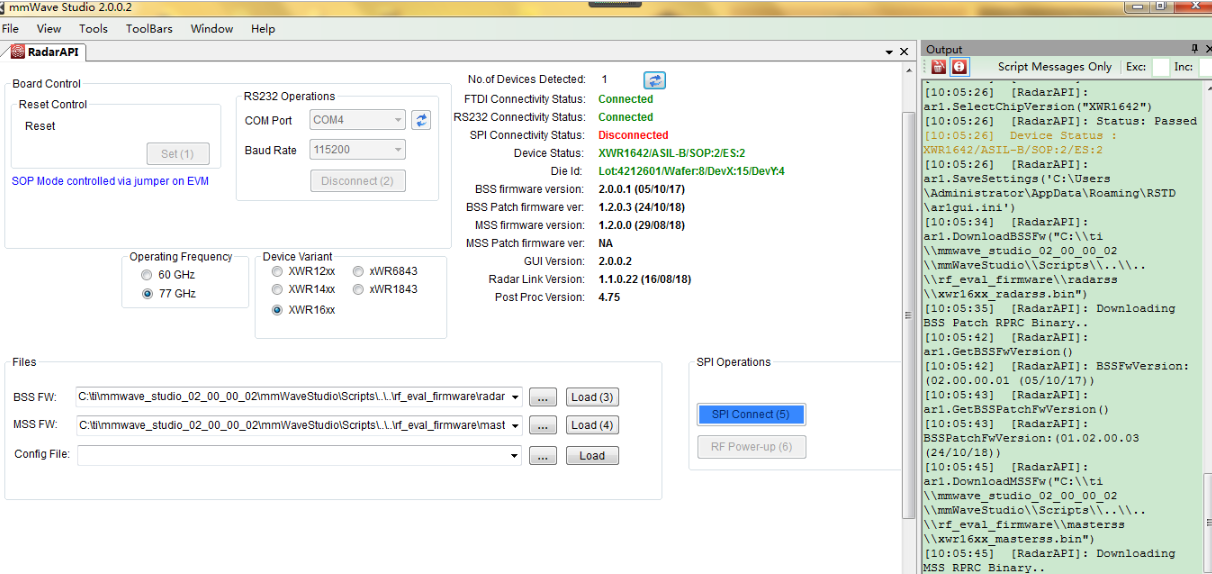The height and width of the screenshot is (574, 1212).
Task: Toggle Script Messages Only in Output
Action: point(1054,67)
